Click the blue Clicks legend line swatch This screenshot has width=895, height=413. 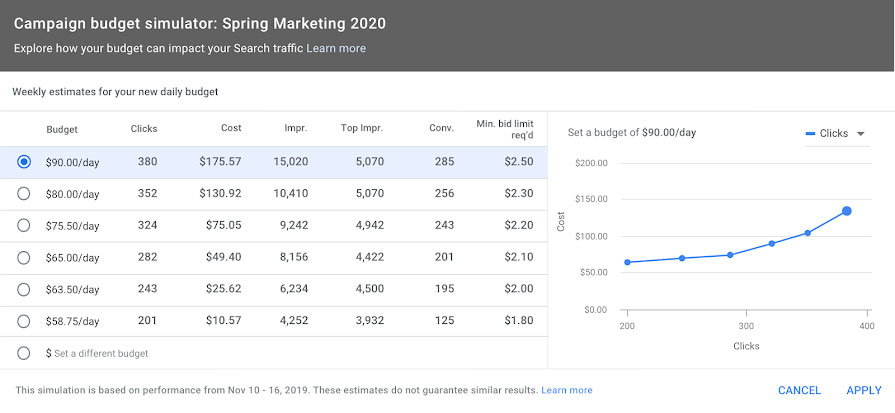pyautogui.click(x=810, y=134)
